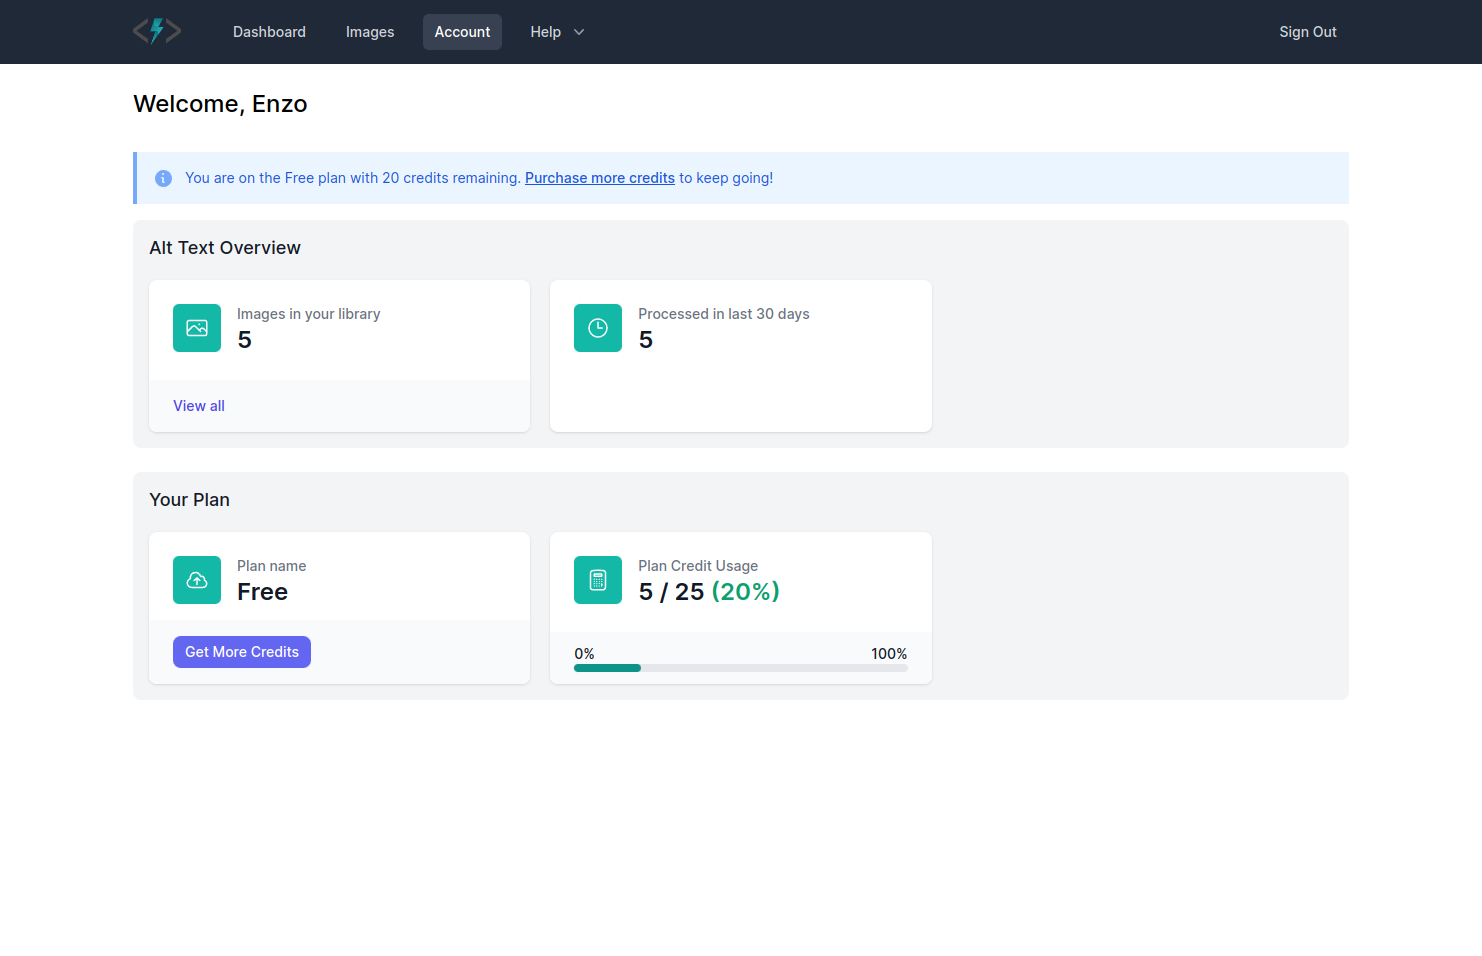The width and height of the screenshot is (1482, 956).
Task: Sign out of the account
Action: point(1308,32)
